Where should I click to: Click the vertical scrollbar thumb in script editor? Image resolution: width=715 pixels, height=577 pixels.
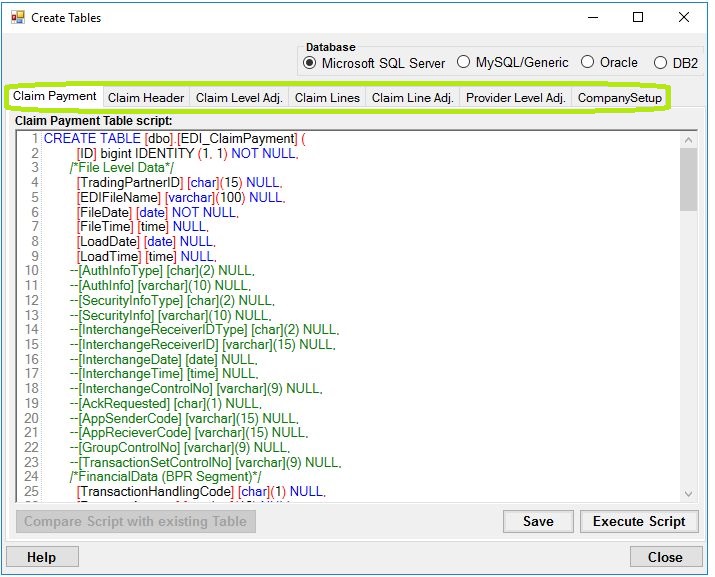(689, 180)
